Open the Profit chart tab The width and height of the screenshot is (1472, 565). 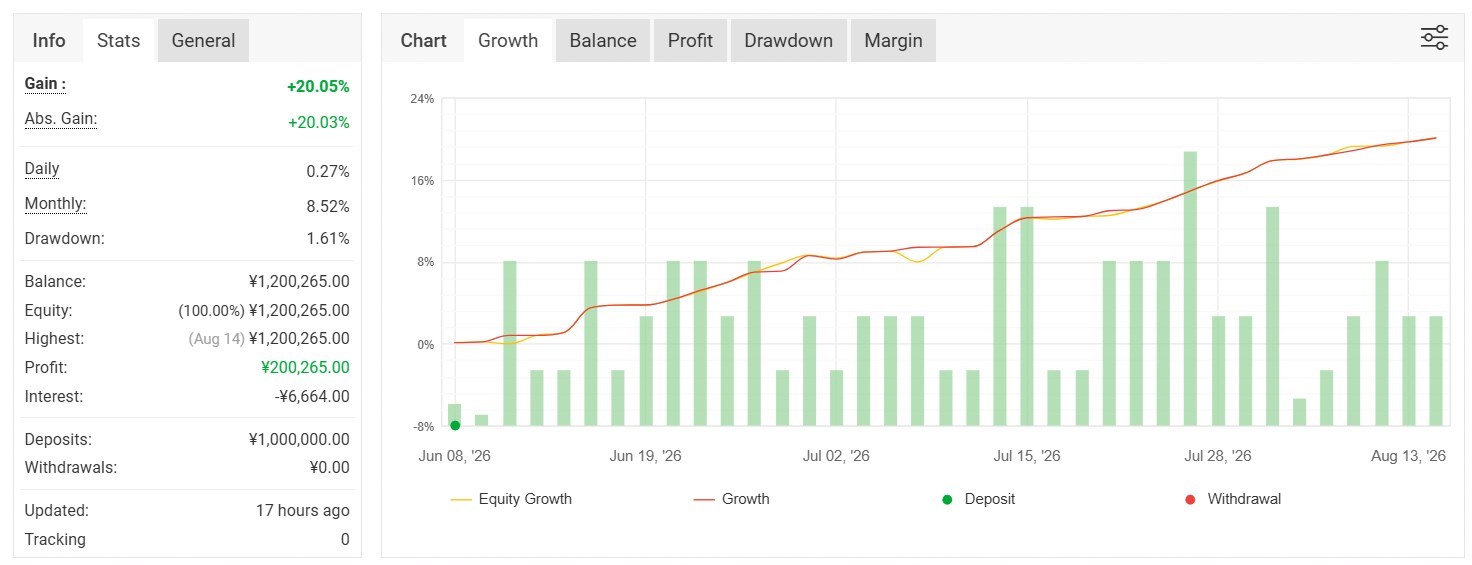coord(691,41)
